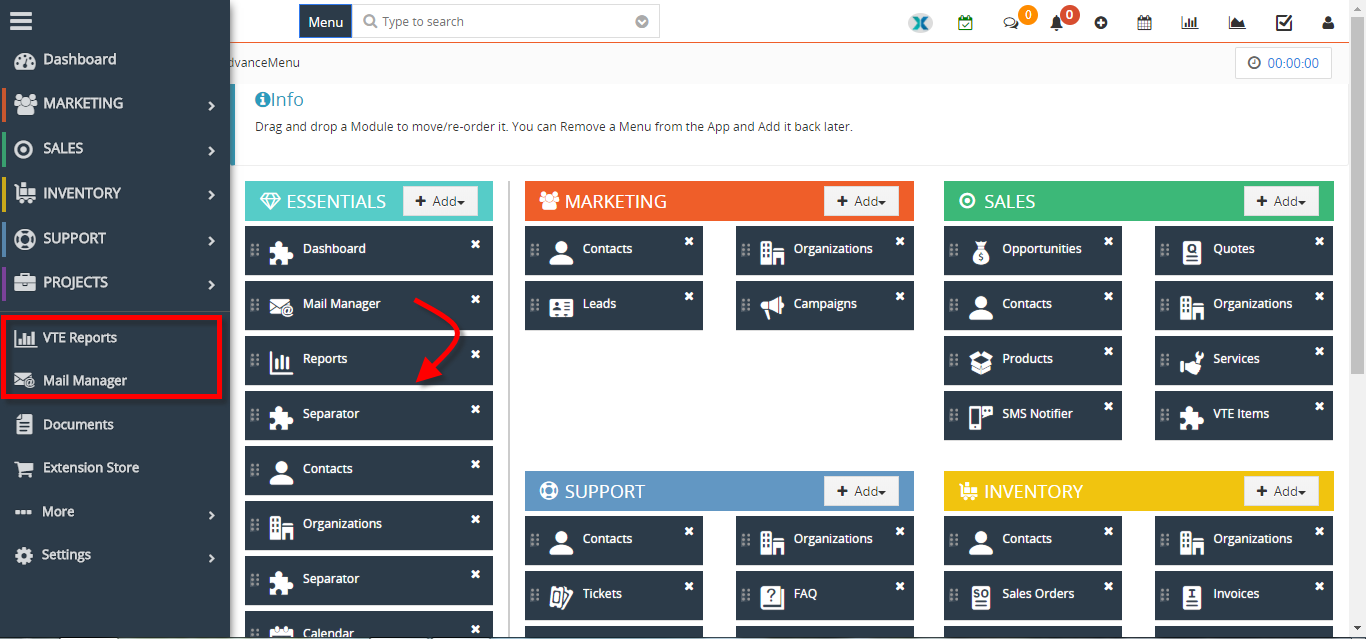Image resolution: width=1366 pixels, height=639 pixels.
Task: Grab the drag handle of Leads module
Action: (x=535, y=305)
